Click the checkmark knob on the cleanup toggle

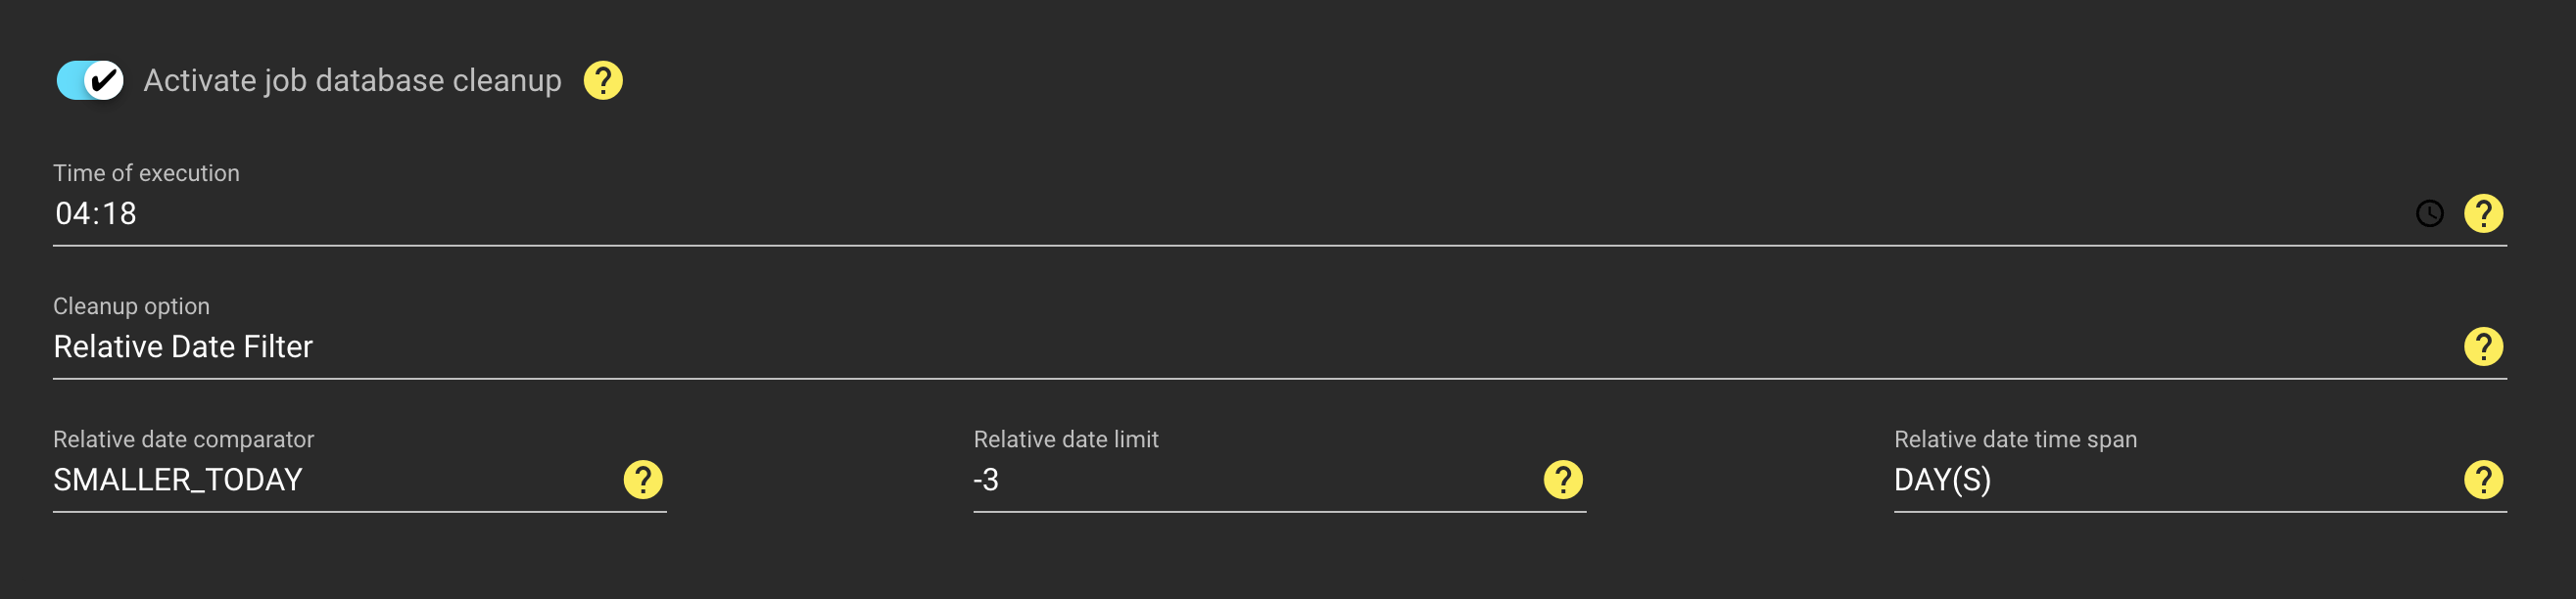click(103, 80)
